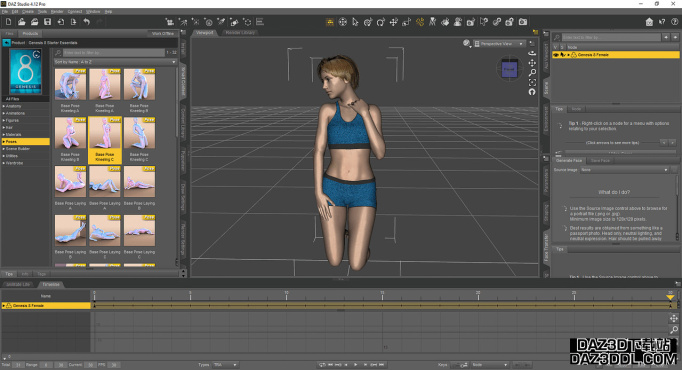This screenshot has height=370, width=682.
Task: Switch to the Files tab
Action: (9, 33)
